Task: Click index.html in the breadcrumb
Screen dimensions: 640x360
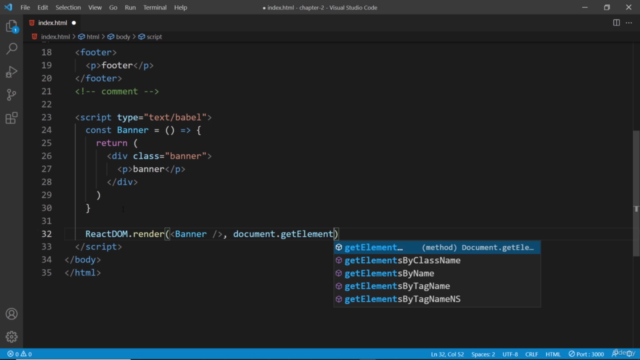Action: (x=56, y=37)
